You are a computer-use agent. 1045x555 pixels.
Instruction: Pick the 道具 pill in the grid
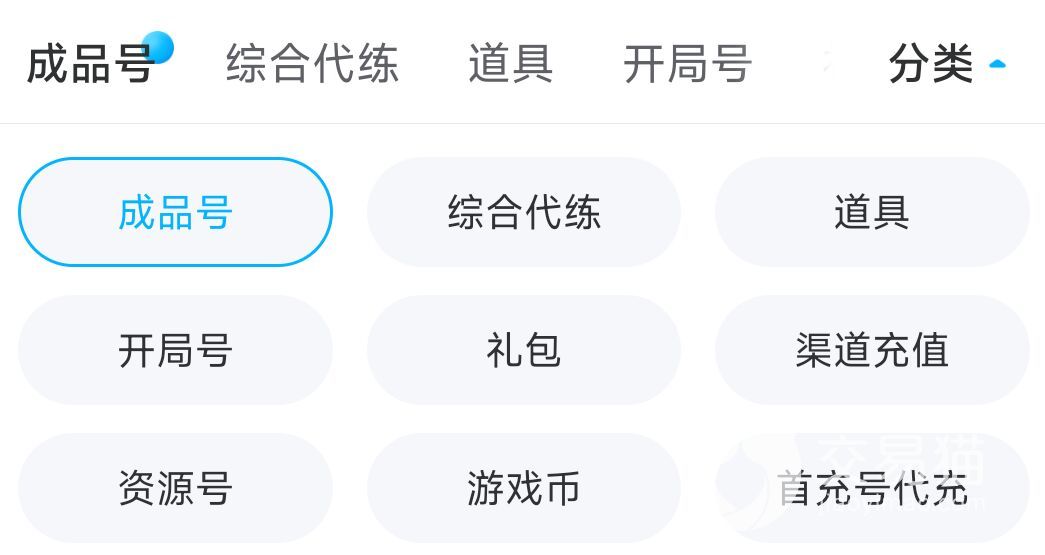pos(871,212)
